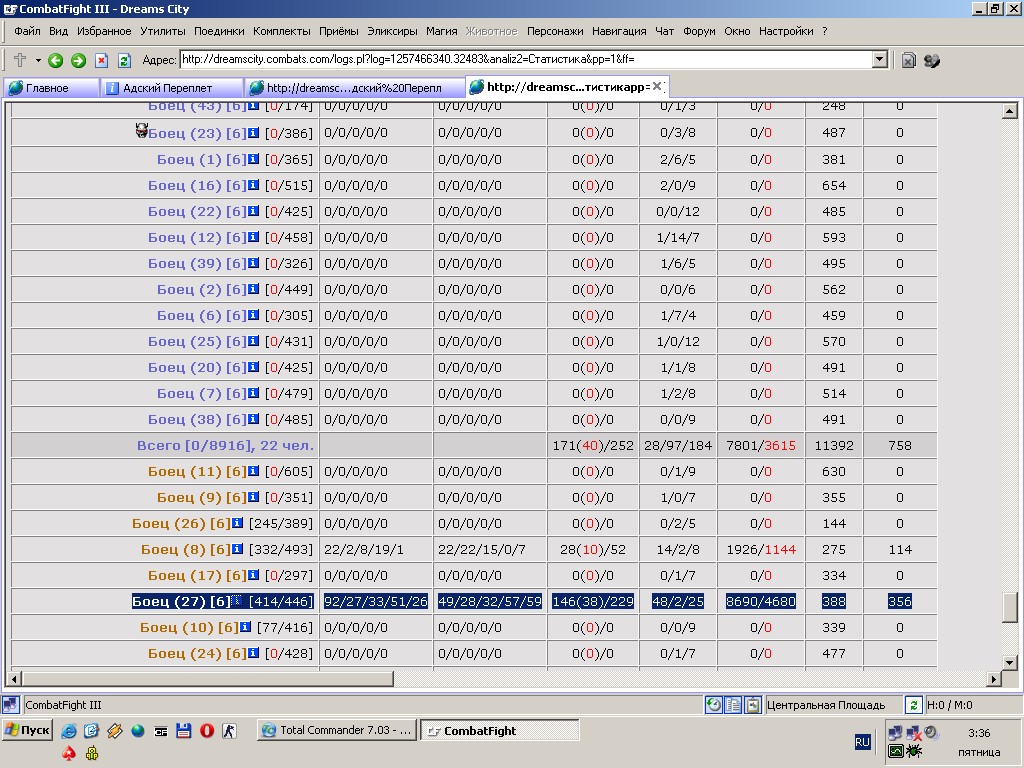Image resolution: width=1024 pixels, height=768 pixels.
Task: Click info icon next to Боец (8)
Action: (x=238, y=549)
